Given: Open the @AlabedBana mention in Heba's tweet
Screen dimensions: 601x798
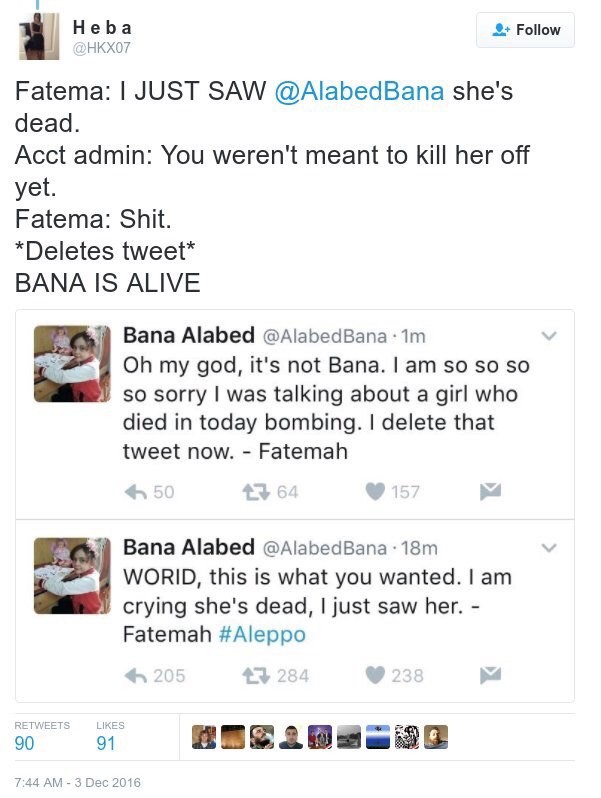Looking at the screenshot, I should pos(358,91).
